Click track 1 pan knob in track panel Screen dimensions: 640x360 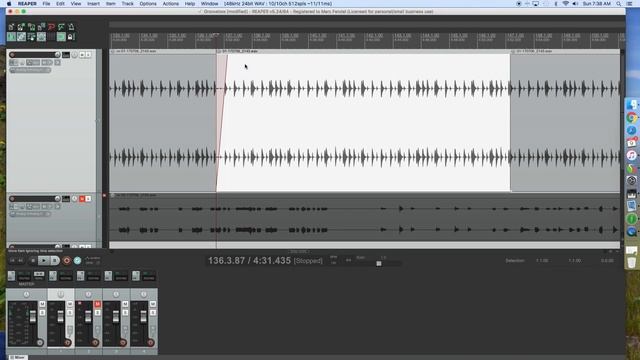[x=74, y=55]
